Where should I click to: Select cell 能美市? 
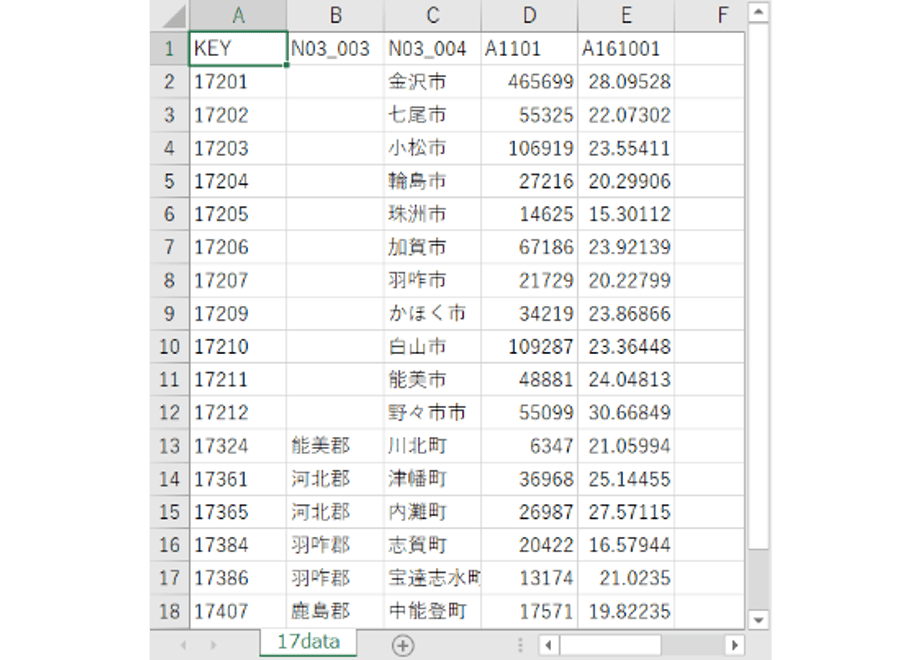(433, 380)
